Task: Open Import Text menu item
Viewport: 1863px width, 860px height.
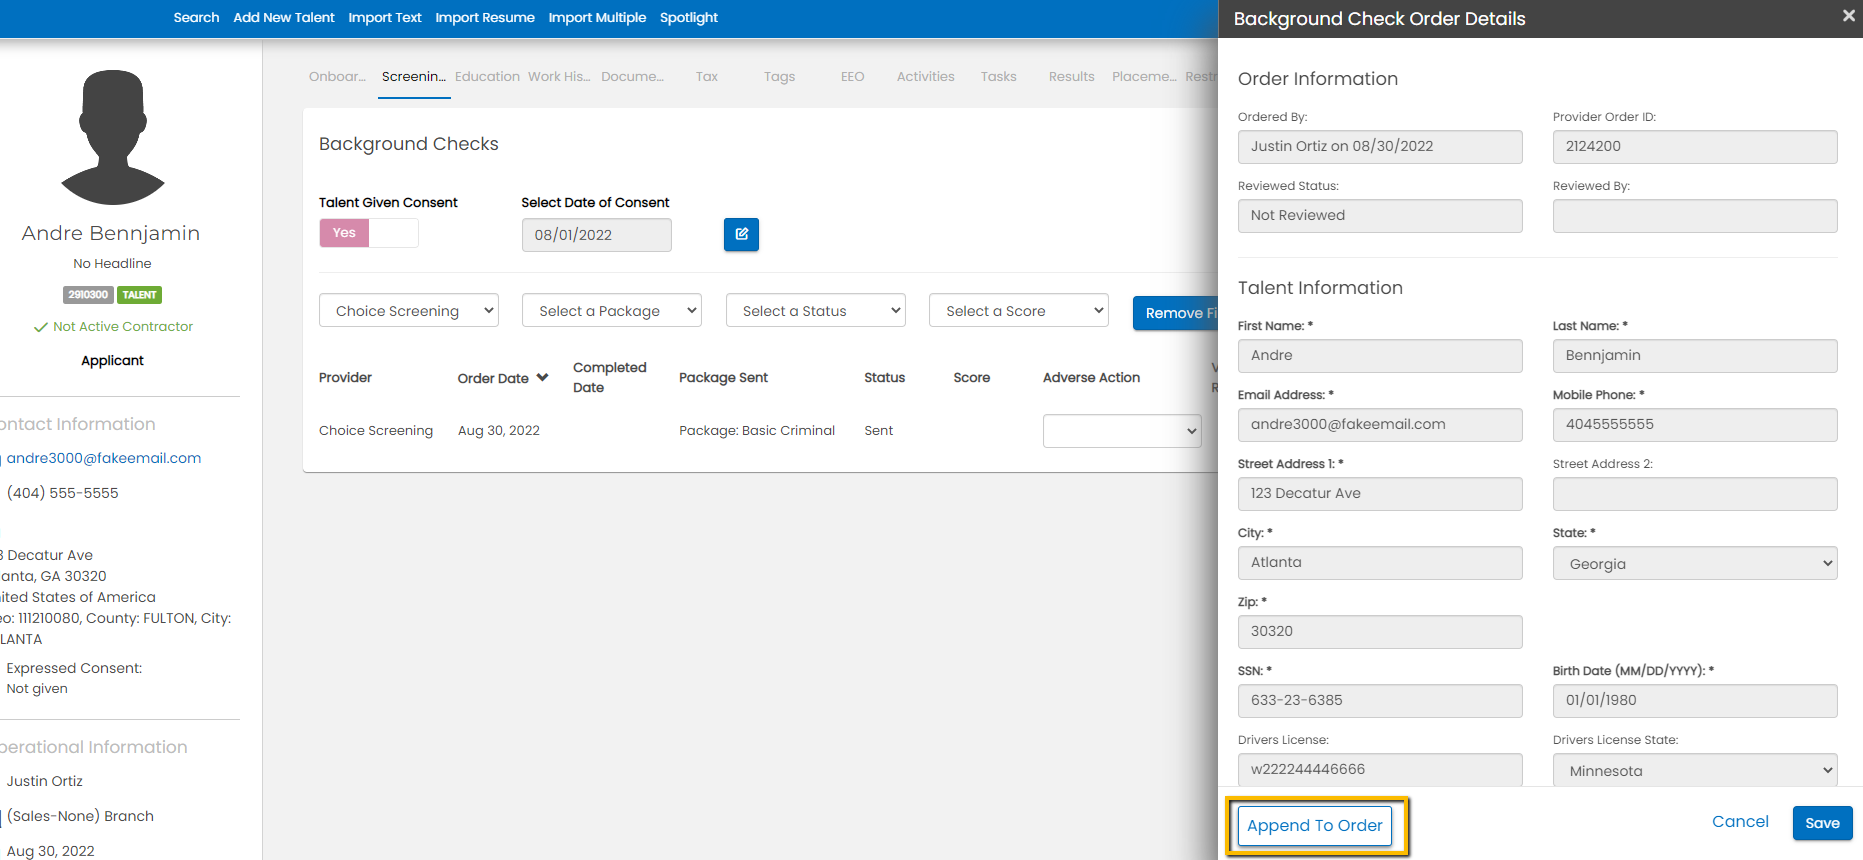Action: [x=385, y=18]
